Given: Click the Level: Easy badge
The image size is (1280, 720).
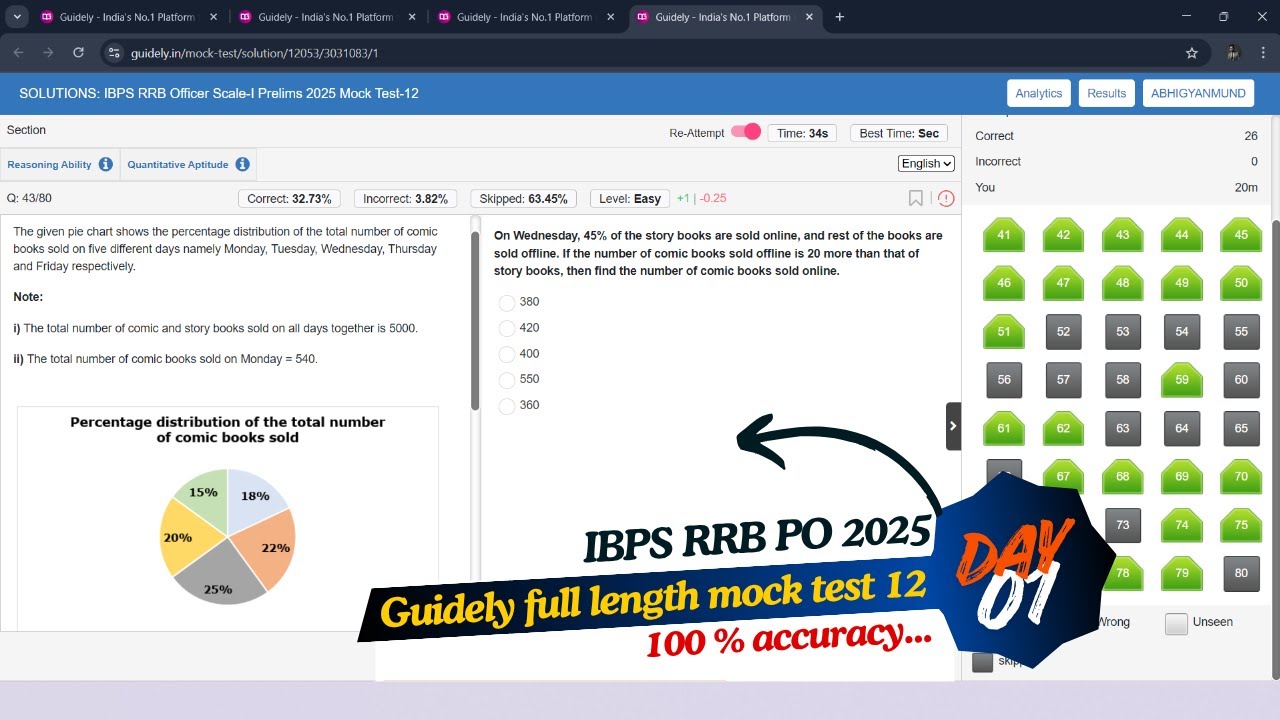Looking at the screenshot, I should point(630,198).
